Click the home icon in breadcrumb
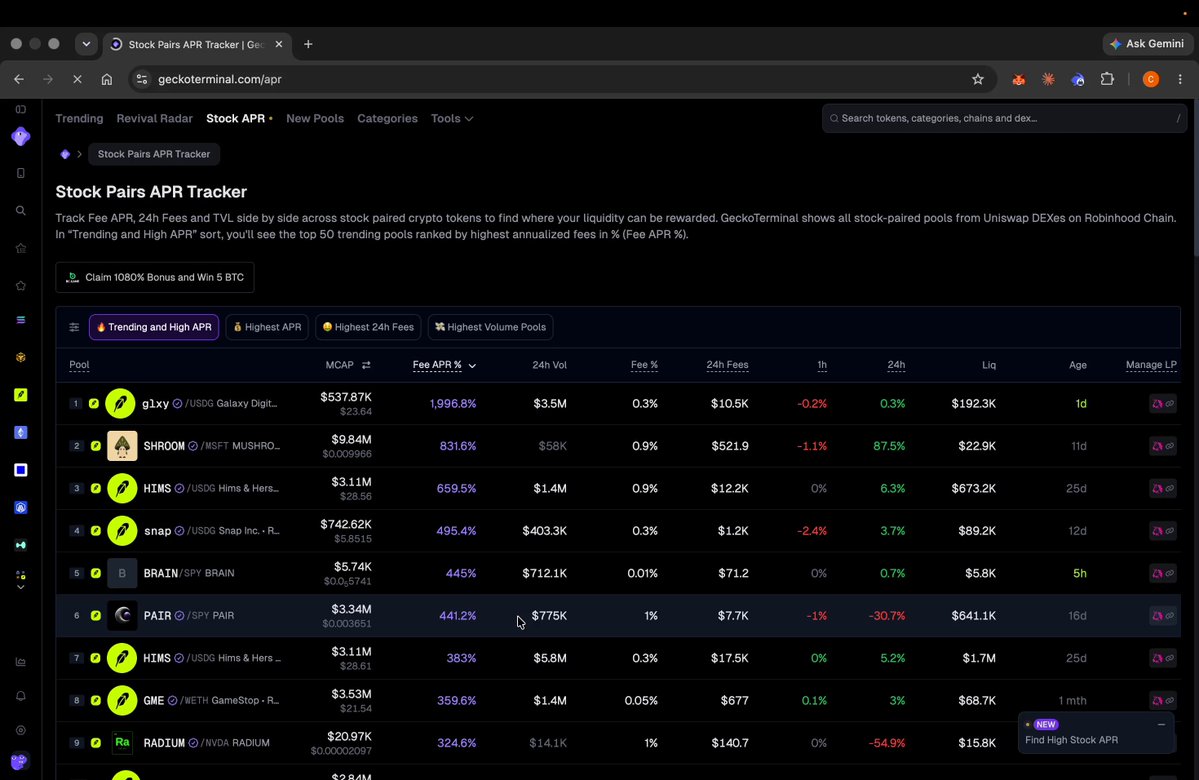Screen dimensions: 1199x780 (65, 154)
